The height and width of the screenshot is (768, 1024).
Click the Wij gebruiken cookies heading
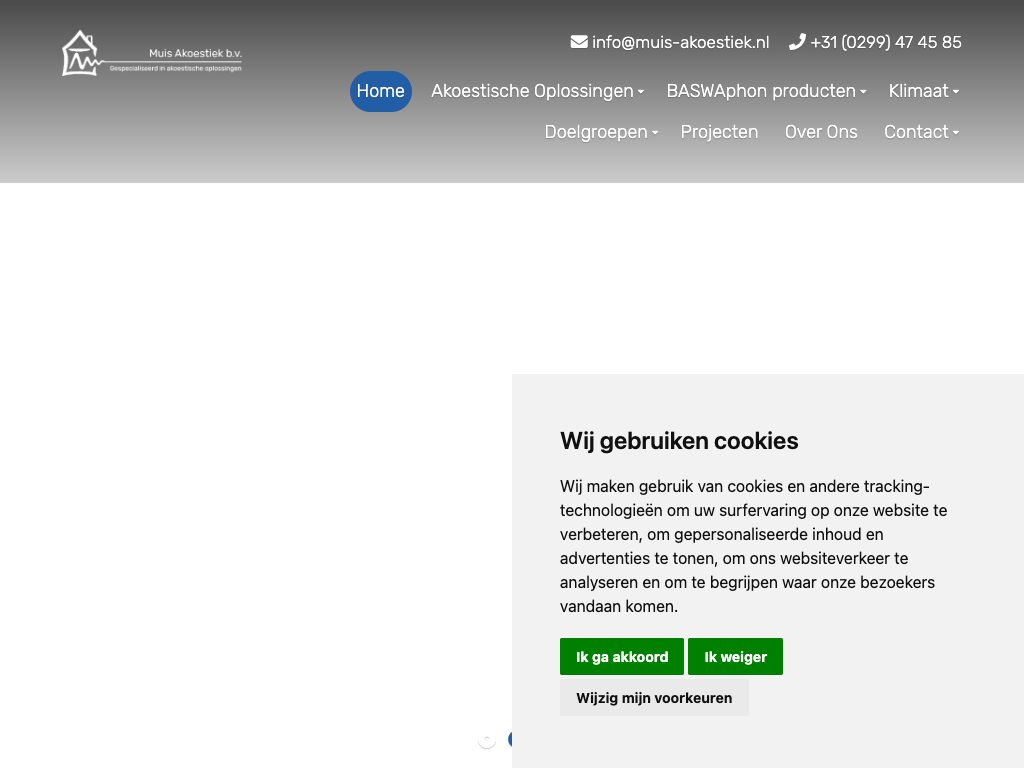[679, 441]
